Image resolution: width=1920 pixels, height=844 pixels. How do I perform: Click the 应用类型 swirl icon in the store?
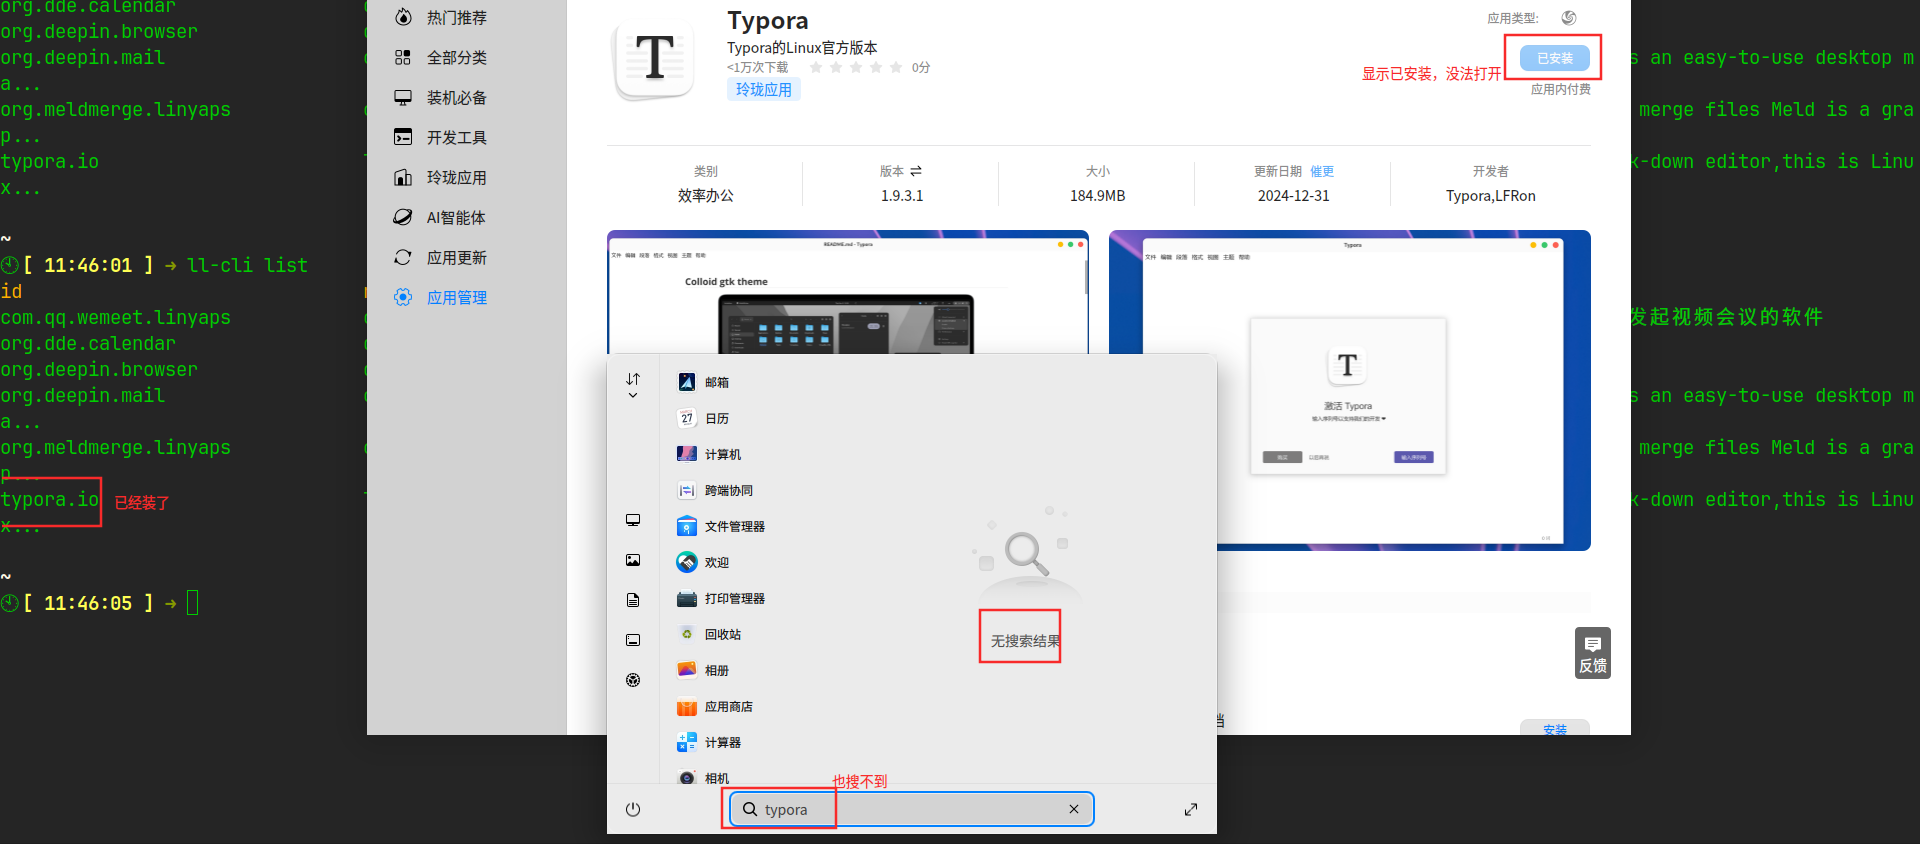(1569, 18)
